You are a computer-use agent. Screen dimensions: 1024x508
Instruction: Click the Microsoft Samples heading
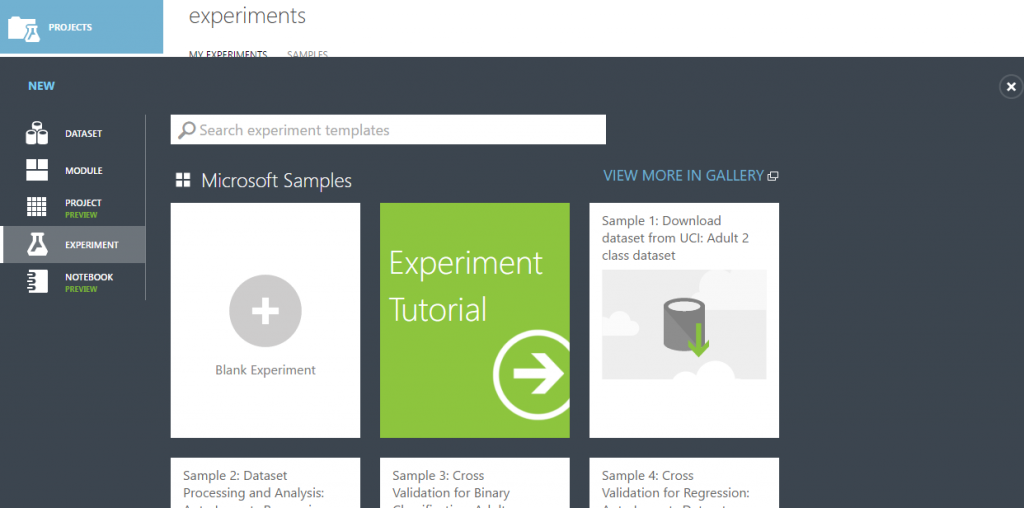point(276,180)
